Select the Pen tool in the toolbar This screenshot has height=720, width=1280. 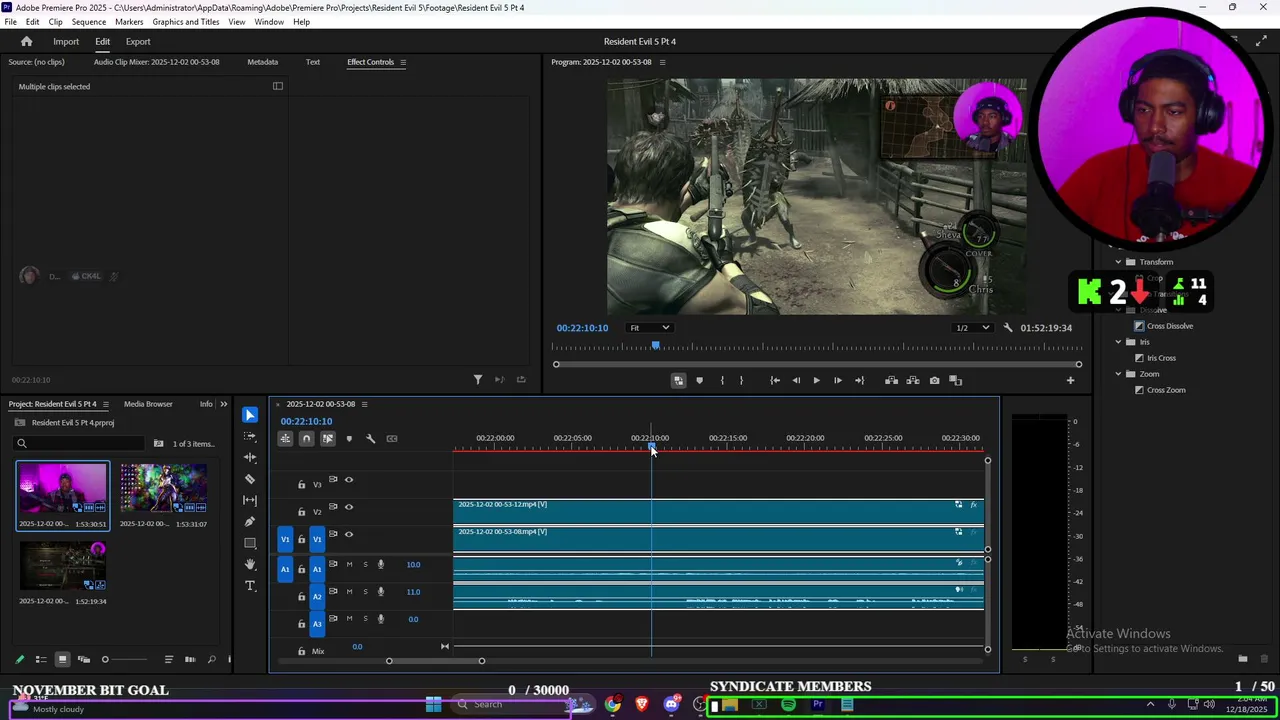[250, 522]
